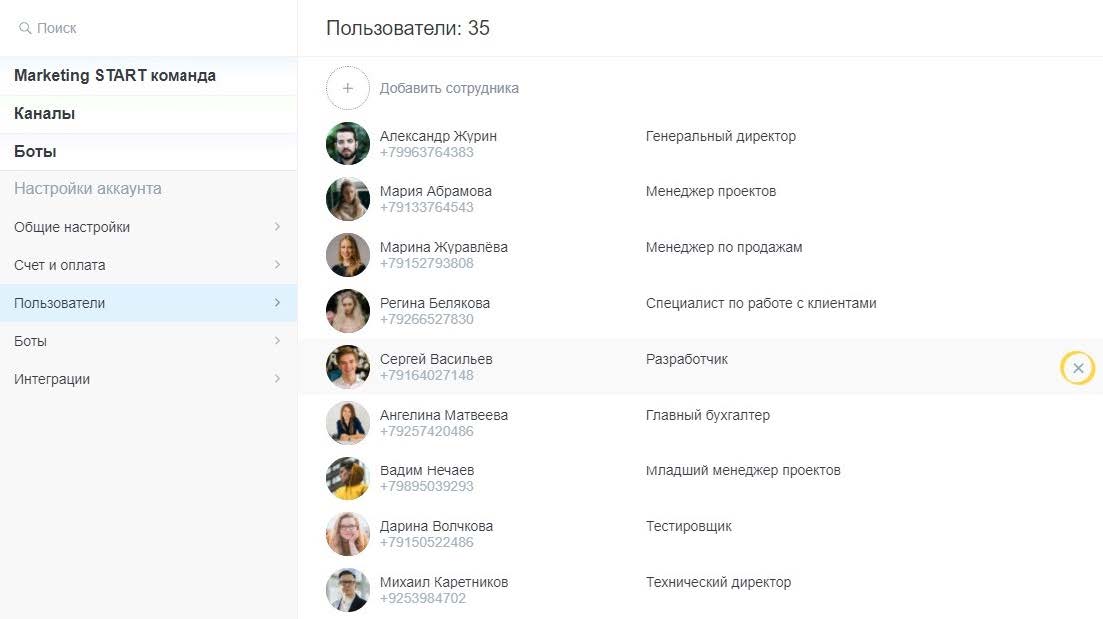
Task: Open the top Боты section in bold
Action: 35,152
